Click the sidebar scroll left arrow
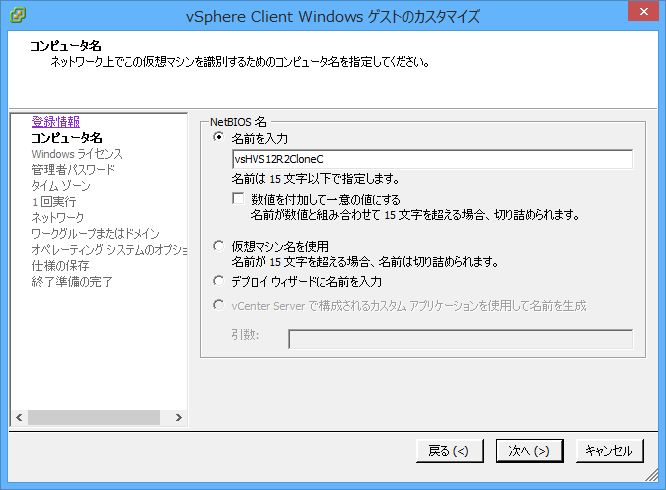The image size is (666, 490). tap(19, 417)
